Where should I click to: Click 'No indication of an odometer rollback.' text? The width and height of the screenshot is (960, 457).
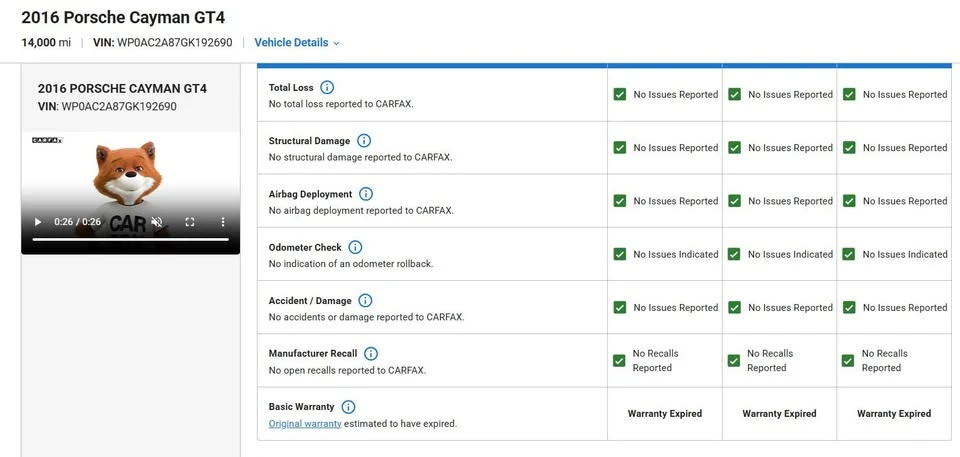[351, 264]
